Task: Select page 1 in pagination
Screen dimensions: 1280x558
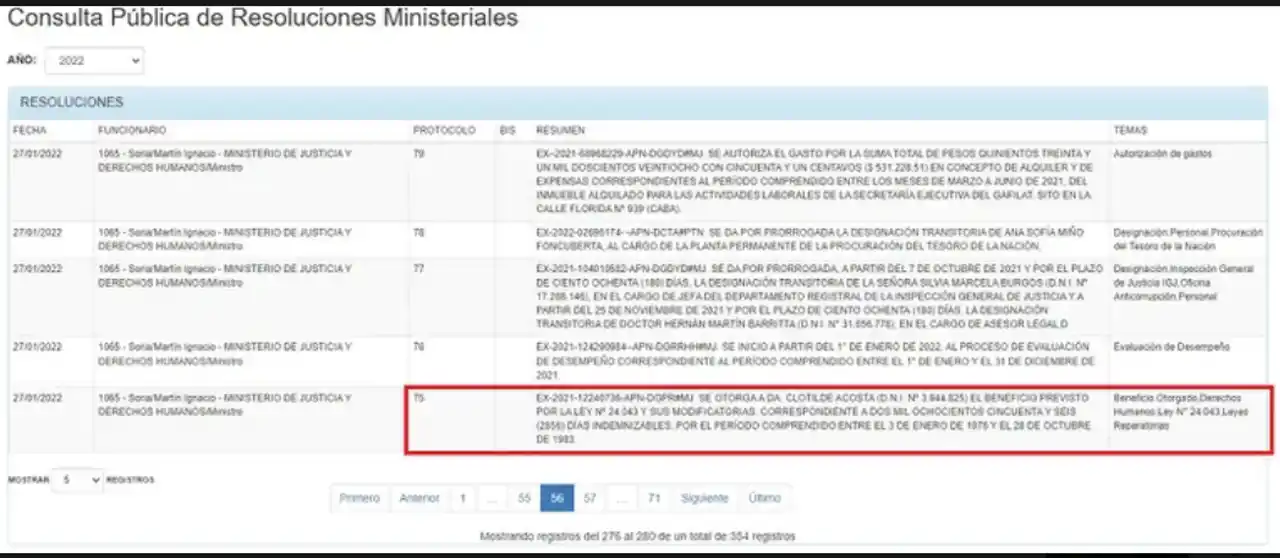Action: [462, 498]
